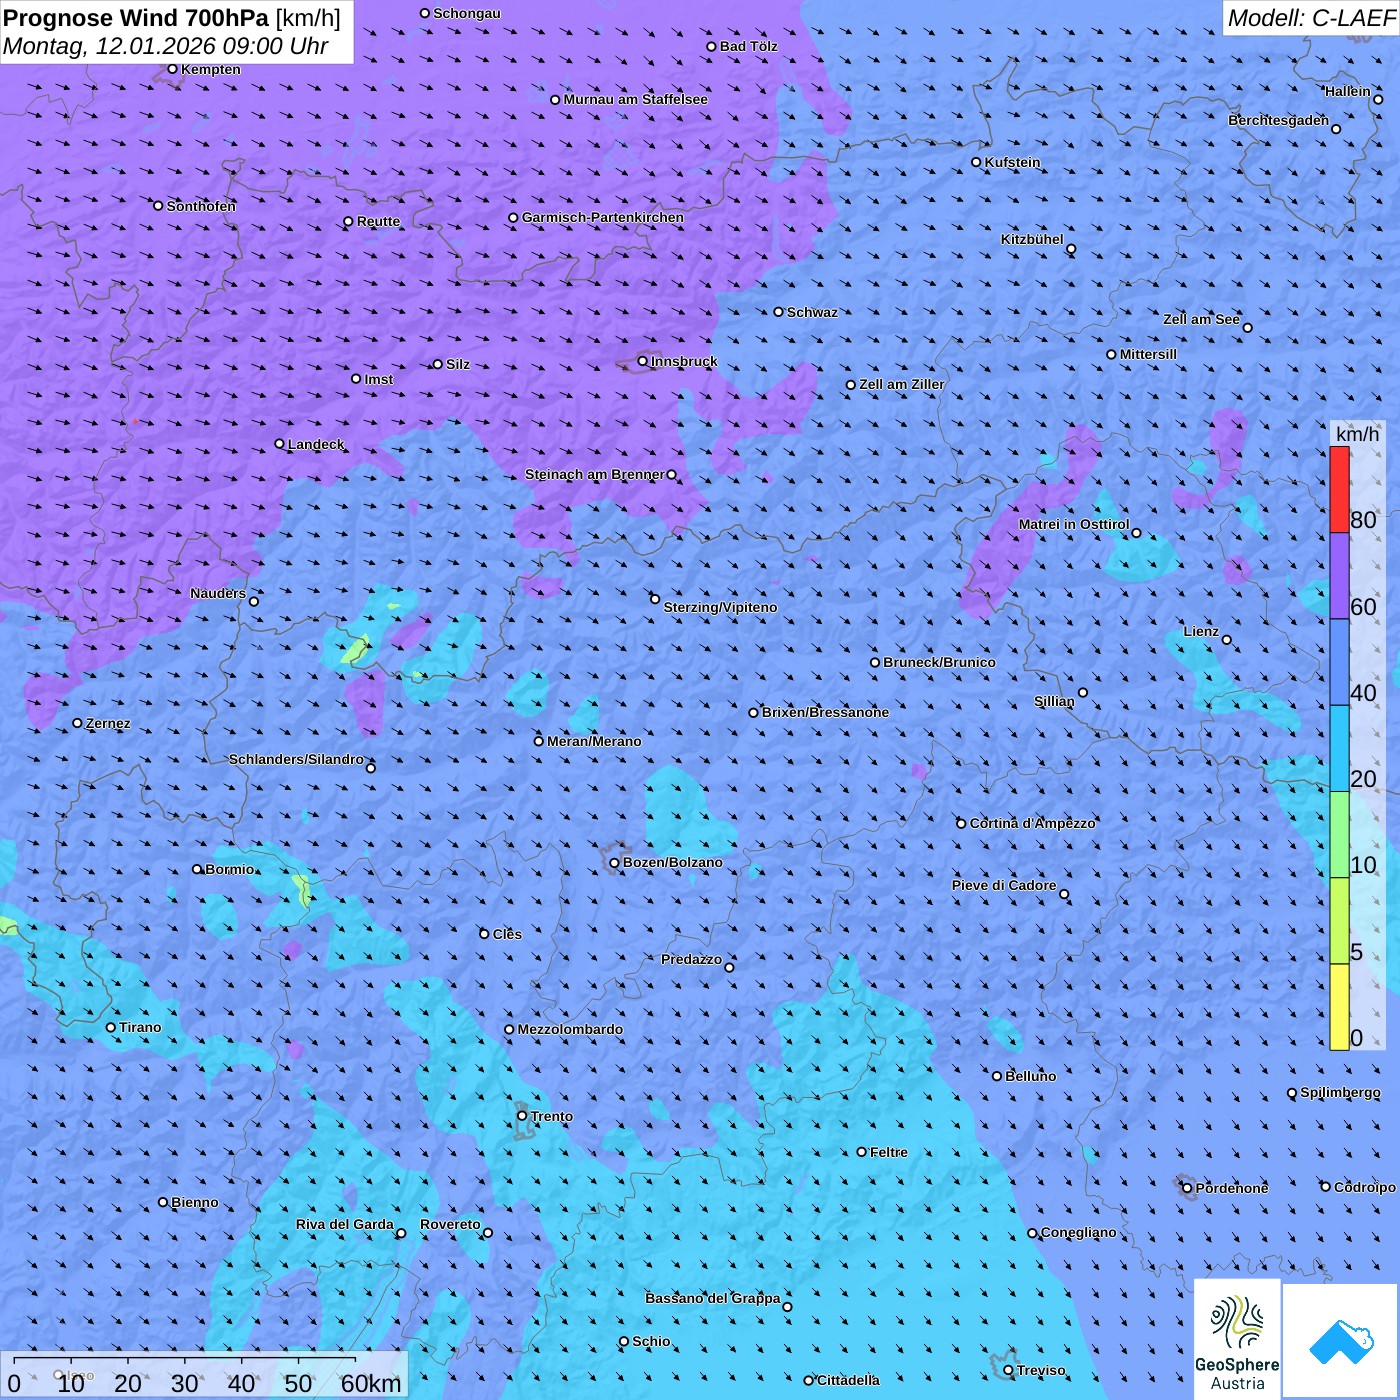Click the 'Lienz' label
The image size is (1400, 1400).
(x=1201, y=631)
